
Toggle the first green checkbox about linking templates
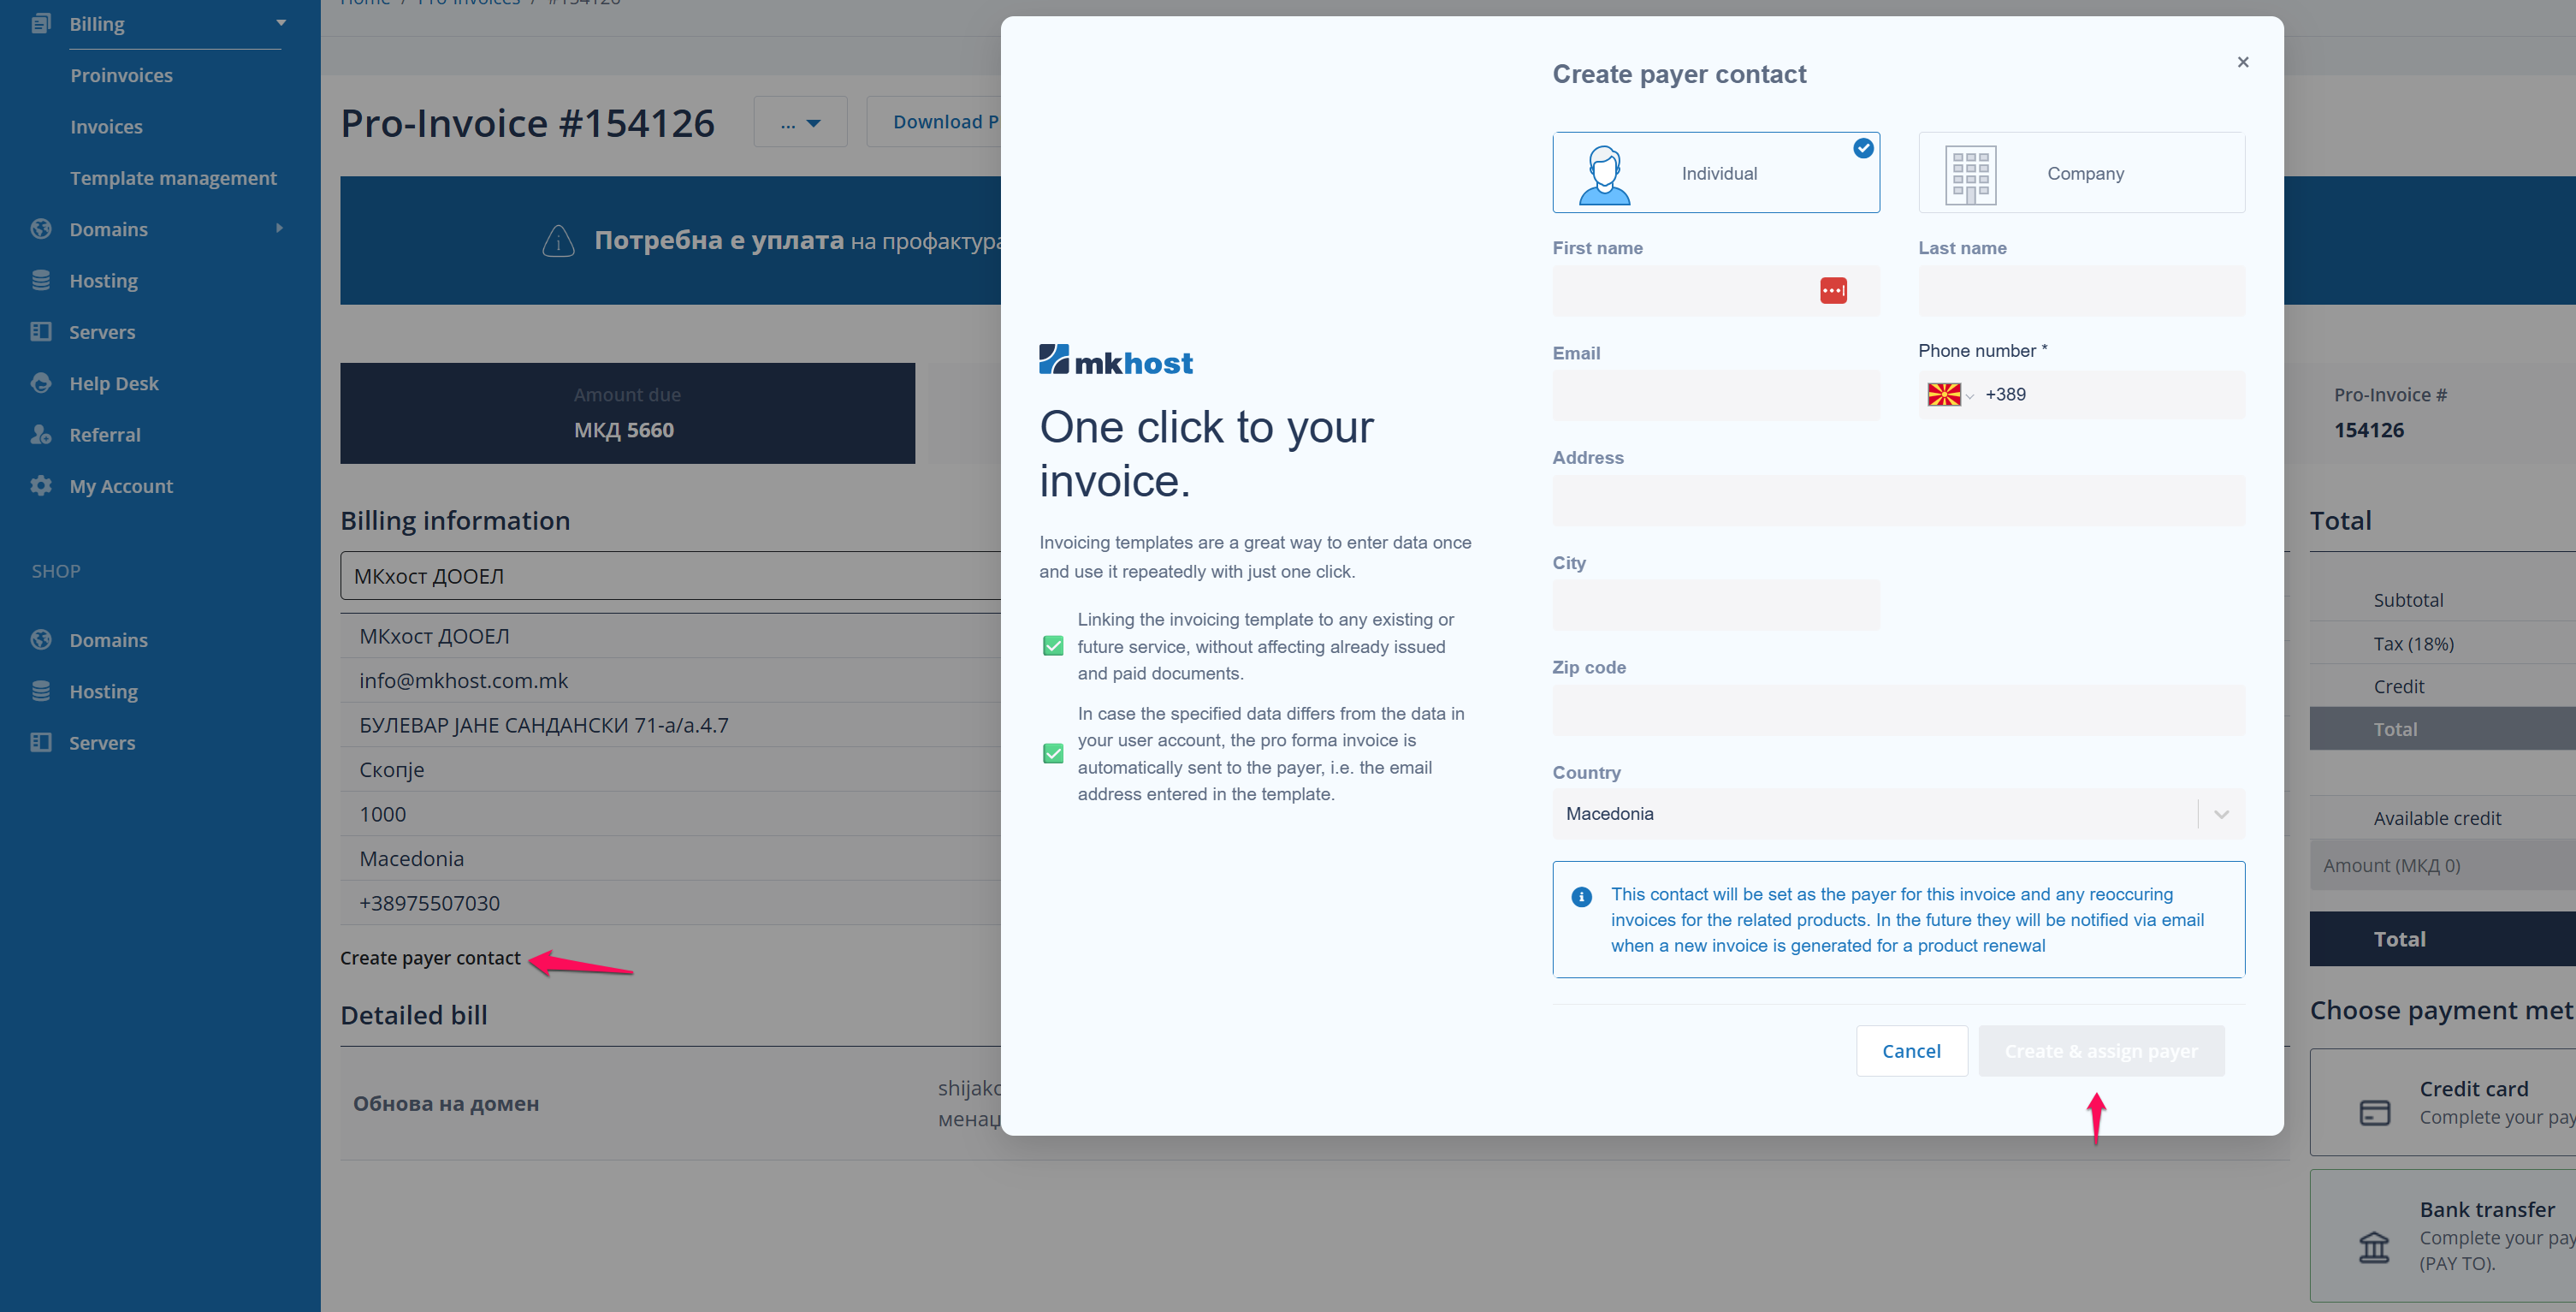point(1053,646)
